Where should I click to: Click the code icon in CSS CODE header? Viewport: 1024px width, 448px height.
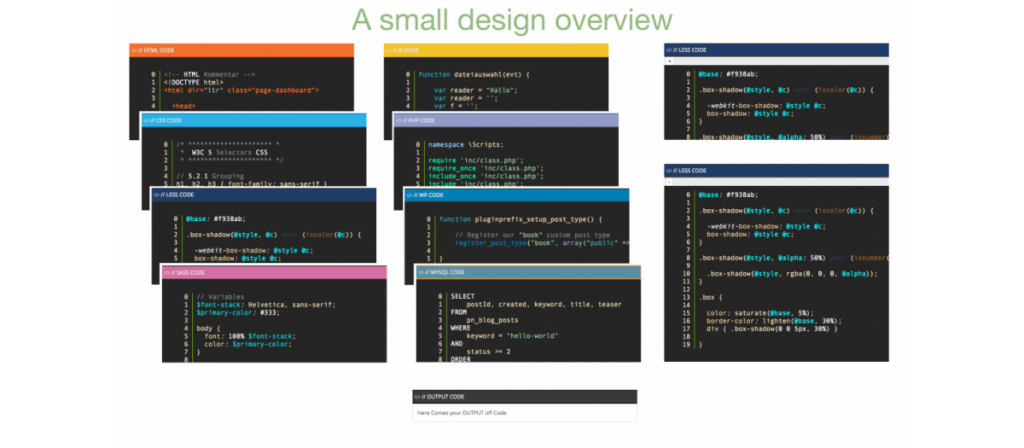146,120
